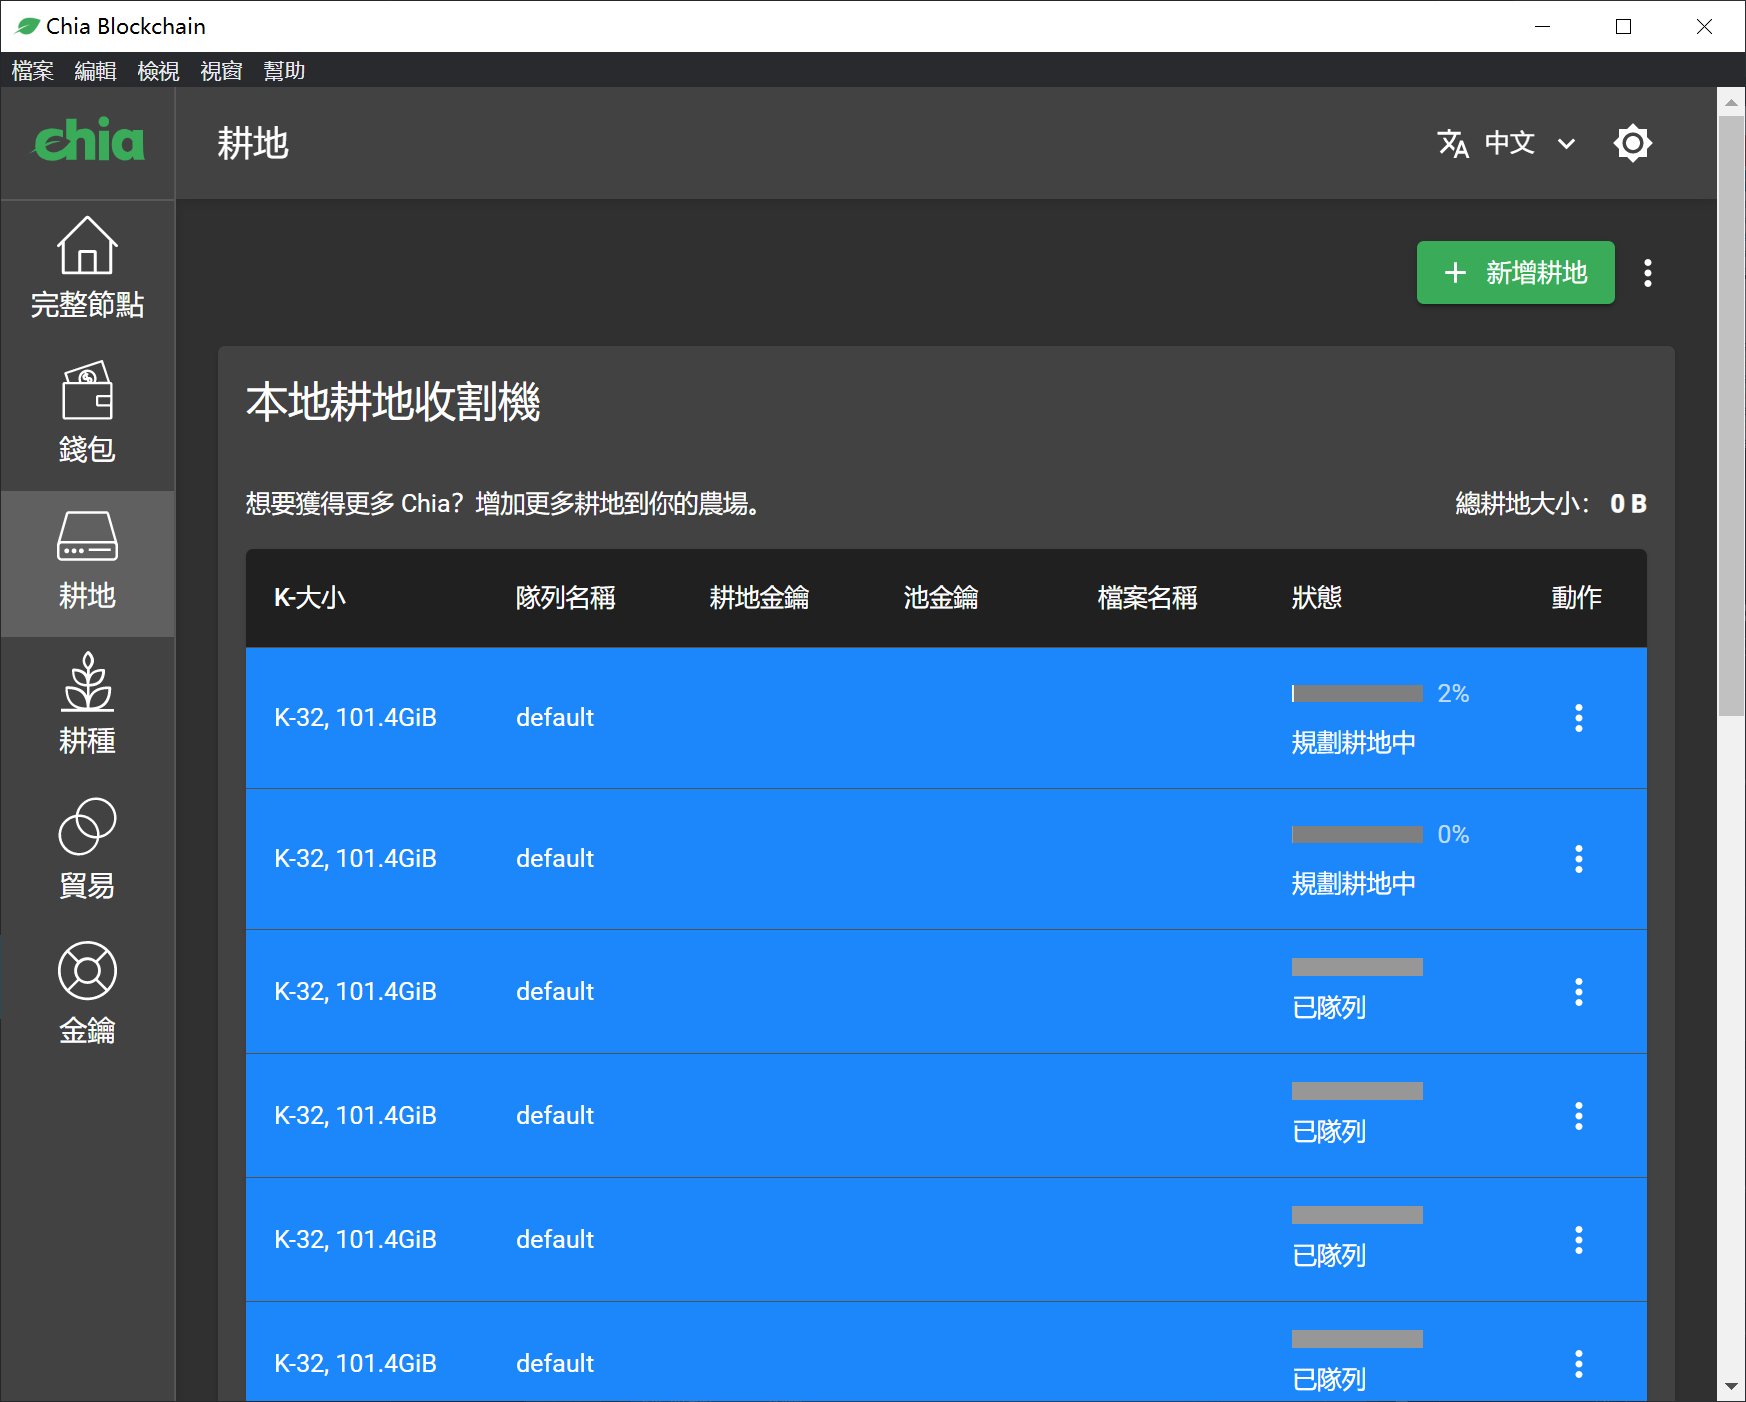
Task: Click the 新增耕地 add plot button
Action: coord(1515,272)
